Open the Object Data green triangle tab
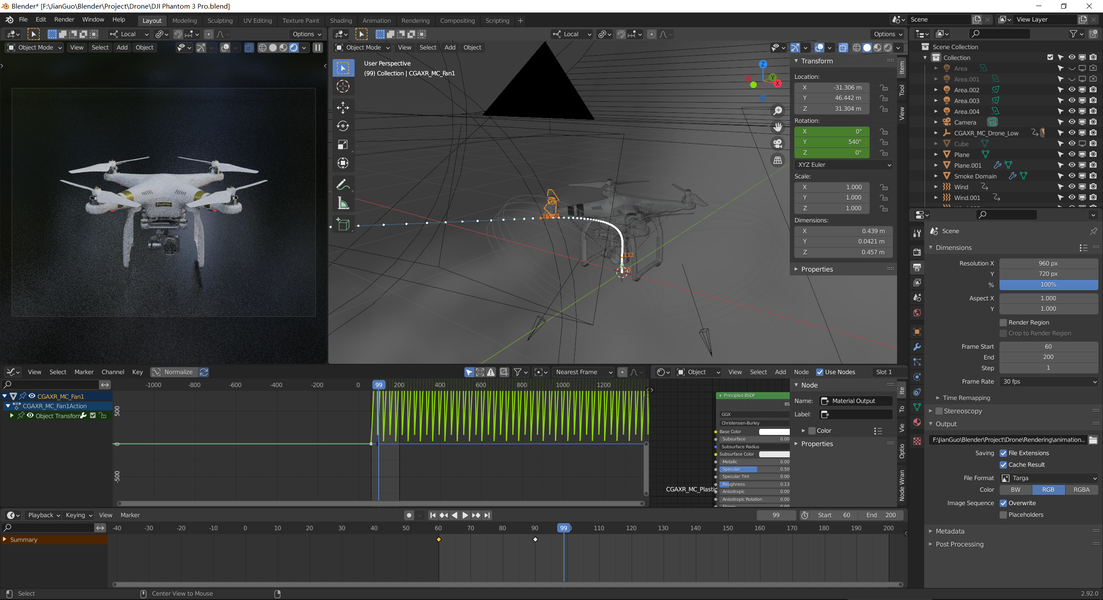 pos(917,407)
